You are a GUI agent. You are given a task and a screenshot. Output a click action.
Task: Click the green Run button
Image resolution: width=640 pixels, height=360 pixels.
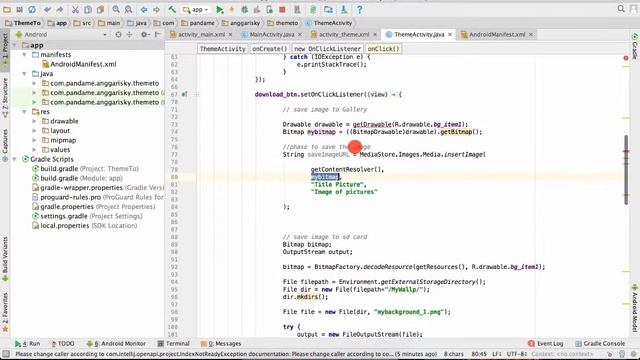[220, 9]
